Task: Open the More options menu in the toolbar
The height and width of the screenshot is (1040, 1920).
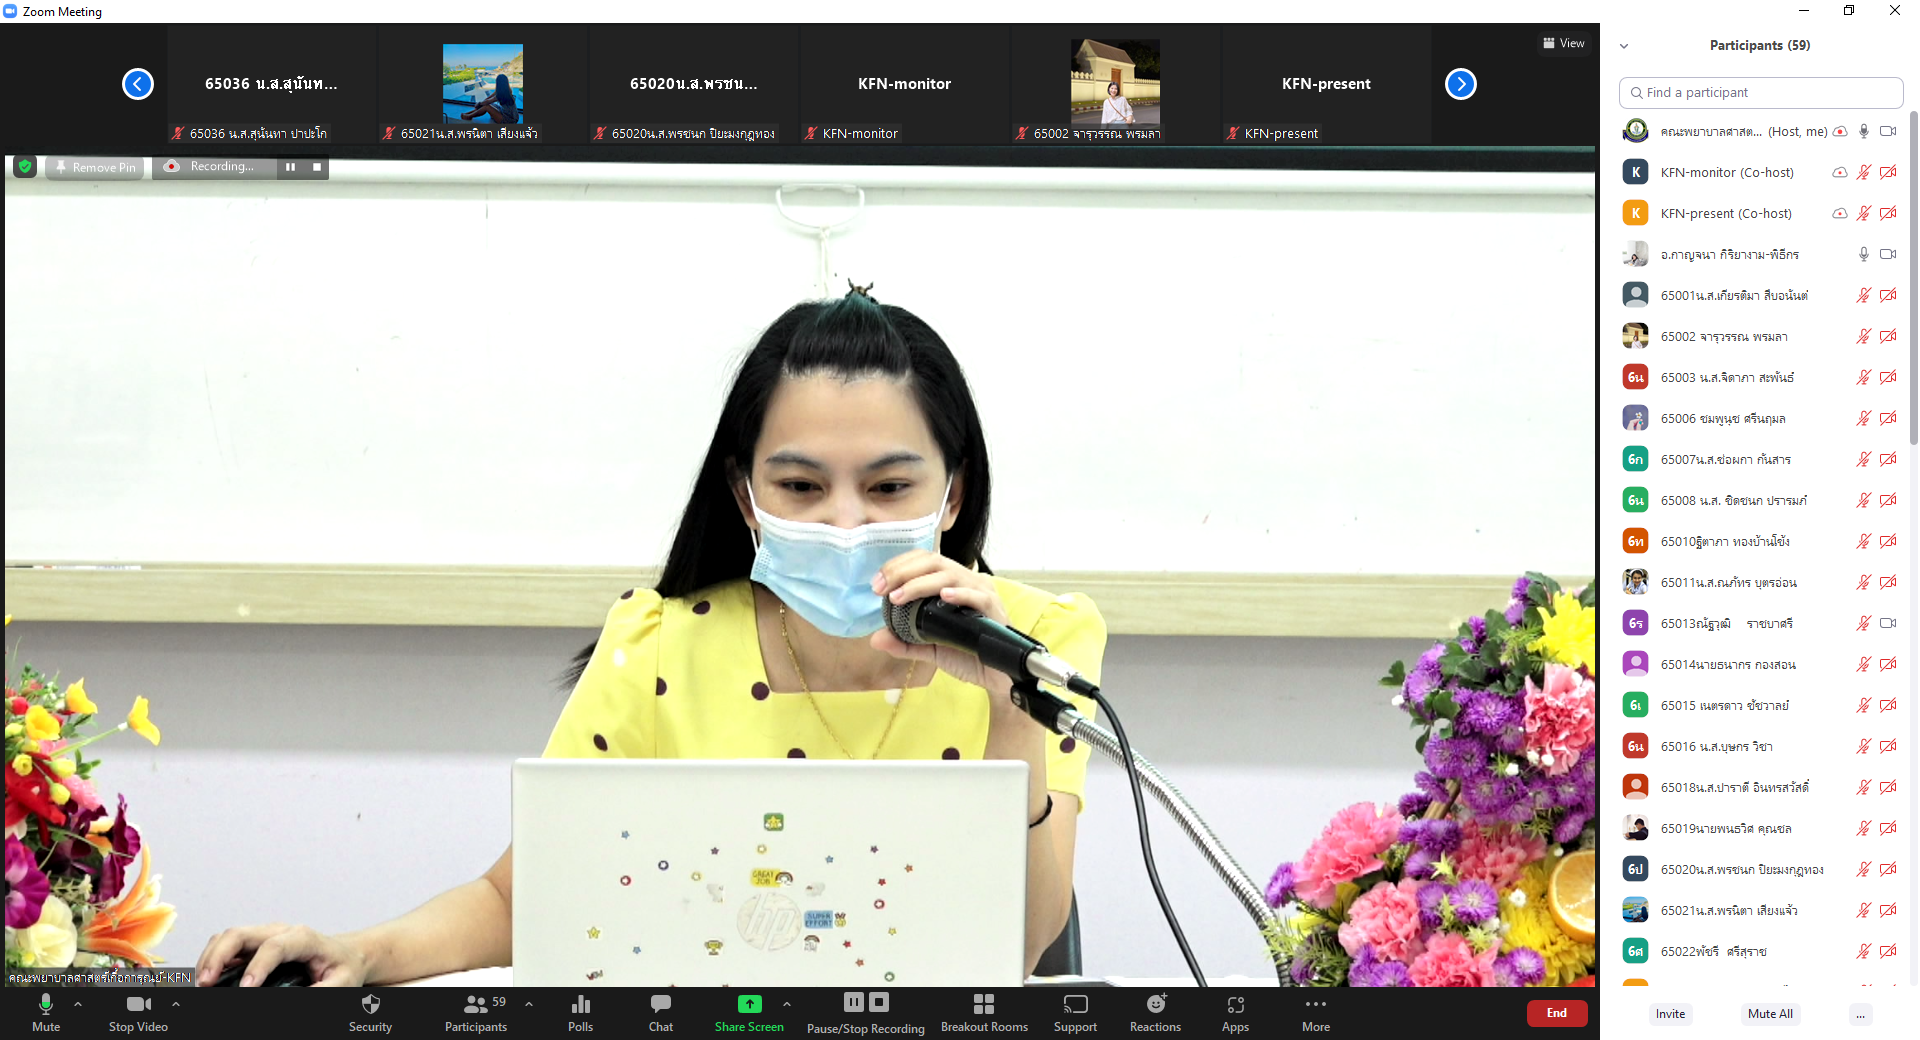Action: pos(1316,1013)
